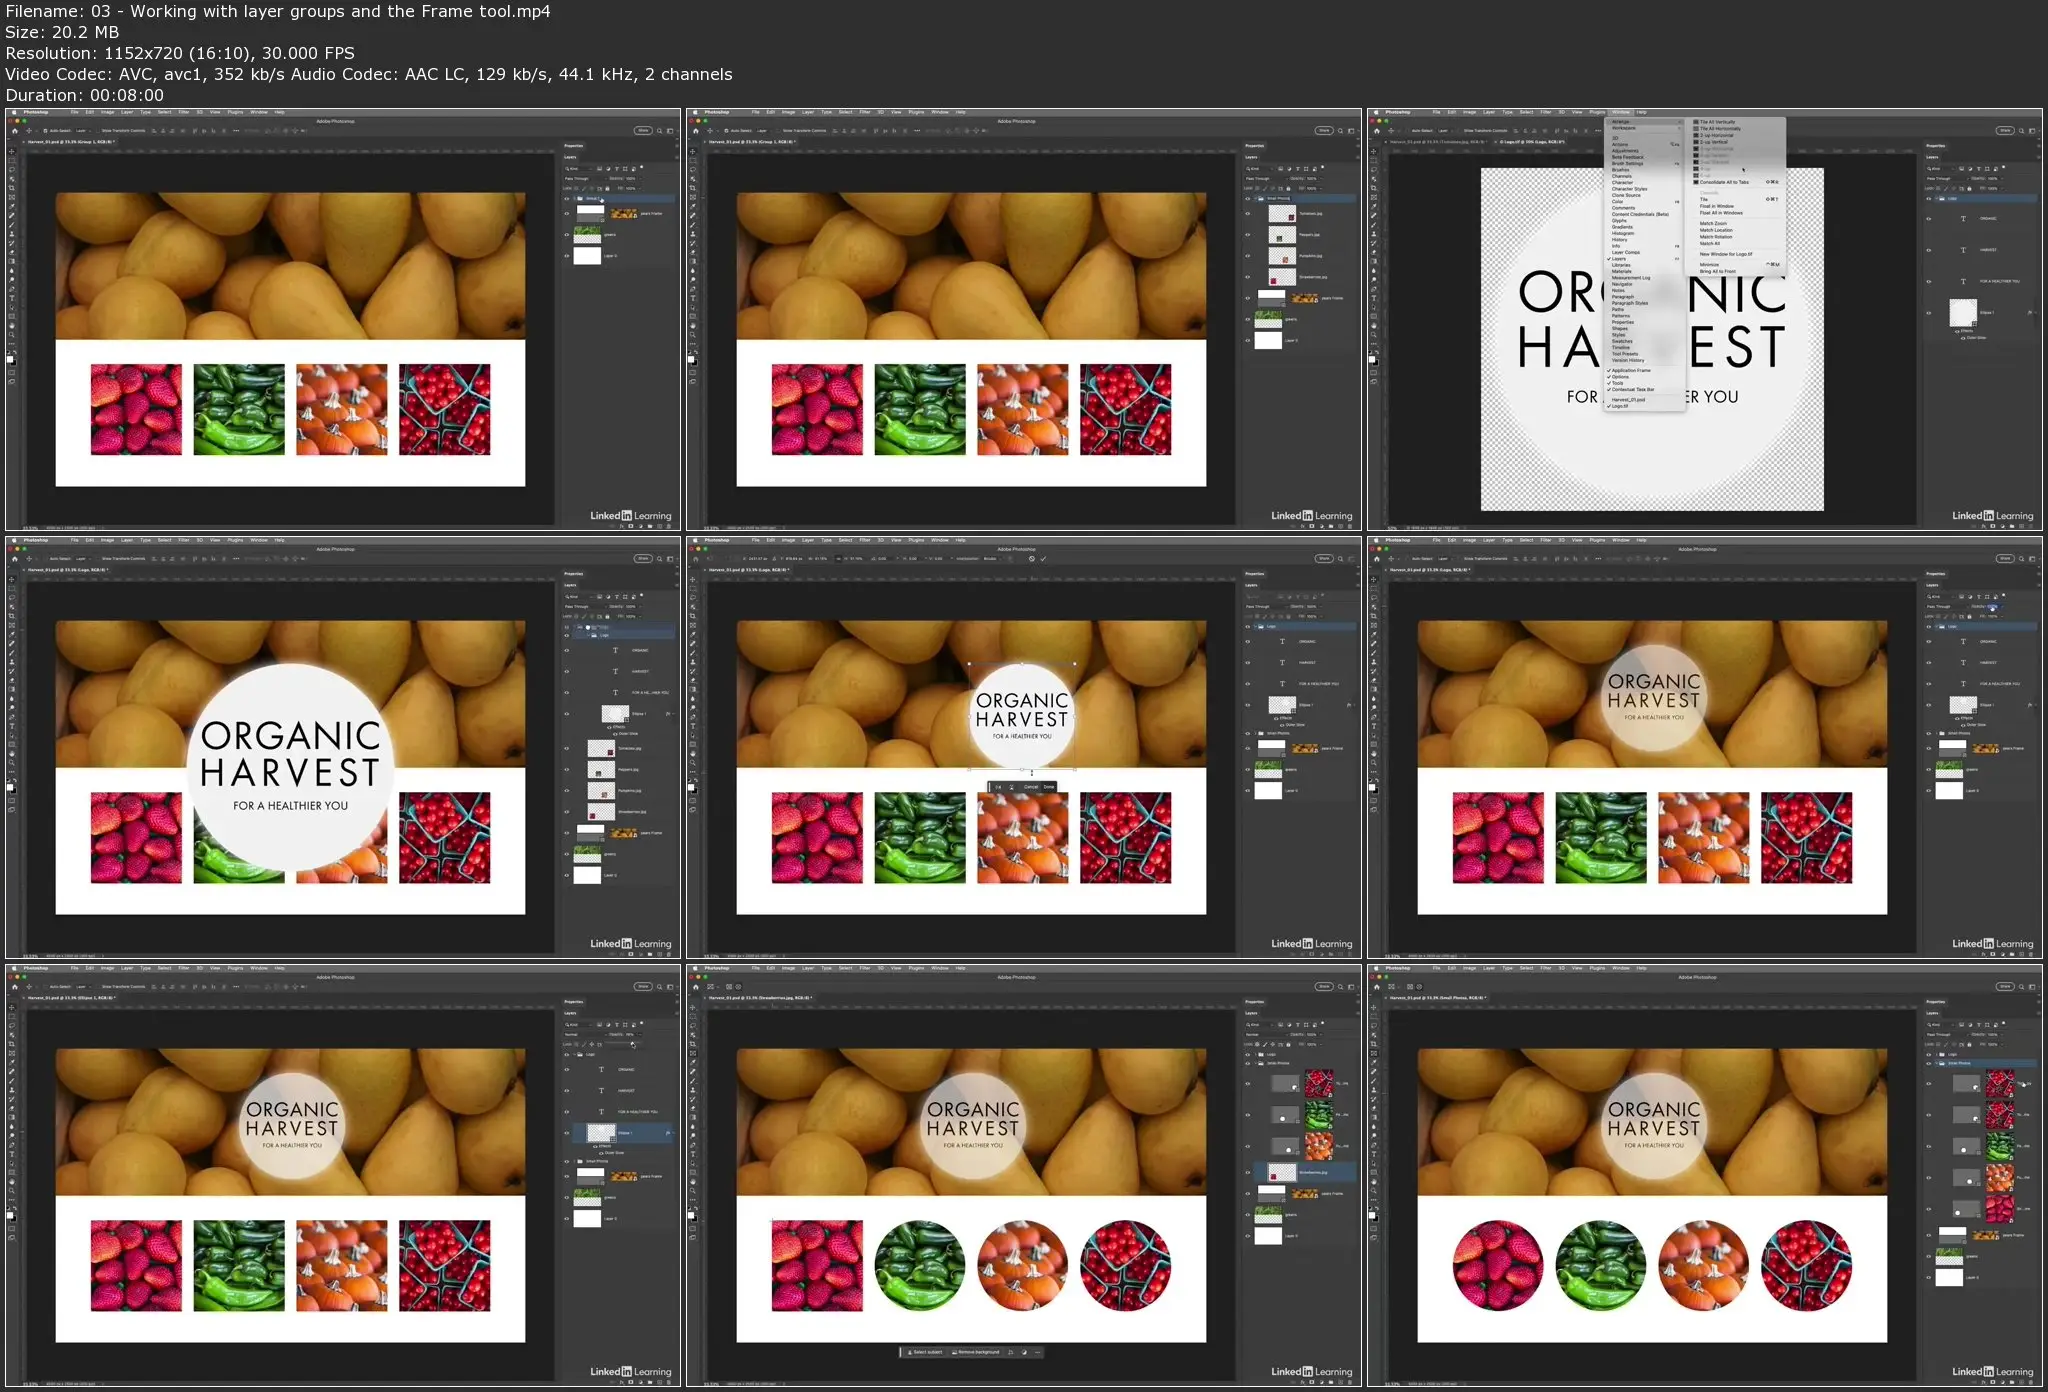Image resolution: width=2048 pixels, height=1392 pixels.
Task: Click swap-colors arrow in the Select subject frame
Action: coord(696,1208)
